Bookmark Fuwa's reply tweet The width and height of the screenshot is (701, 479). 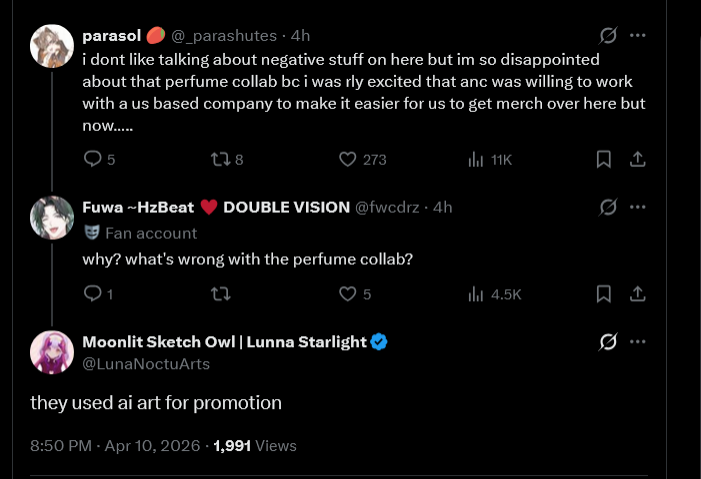[604, 294]
